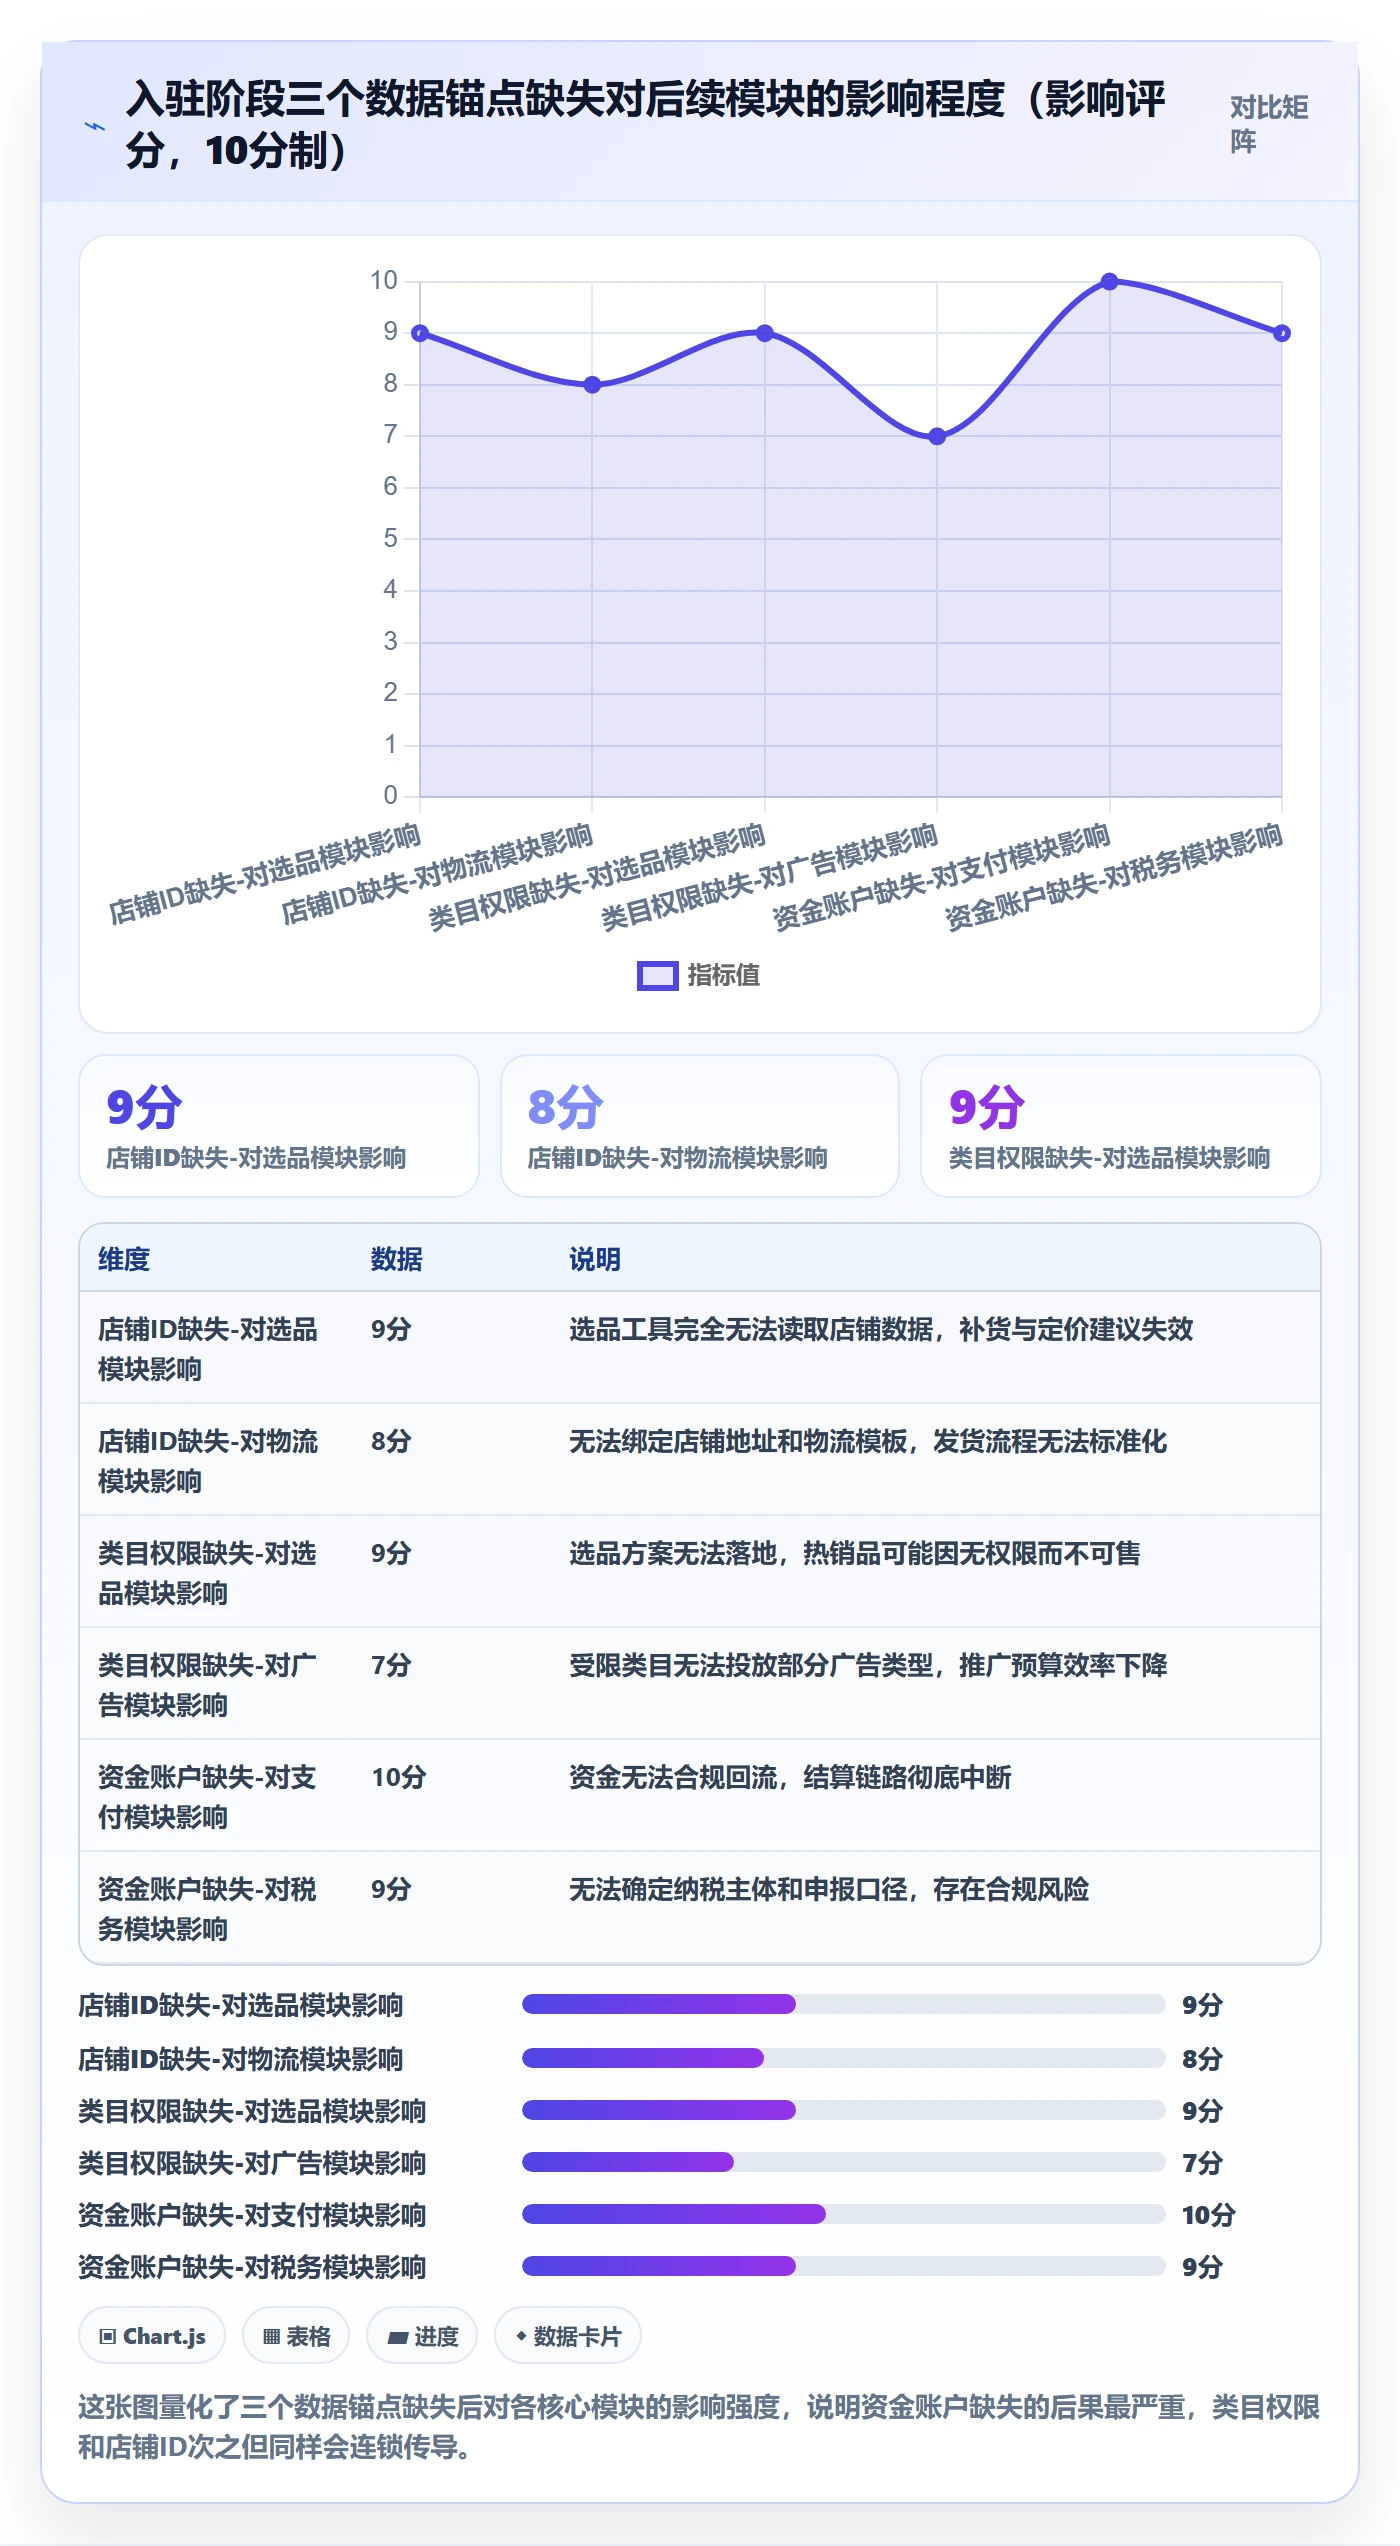
Task: Click the progress bar for 类目权限缺失-对广告模块影响
Action: pyautogui.click(x=843, y=2161)
